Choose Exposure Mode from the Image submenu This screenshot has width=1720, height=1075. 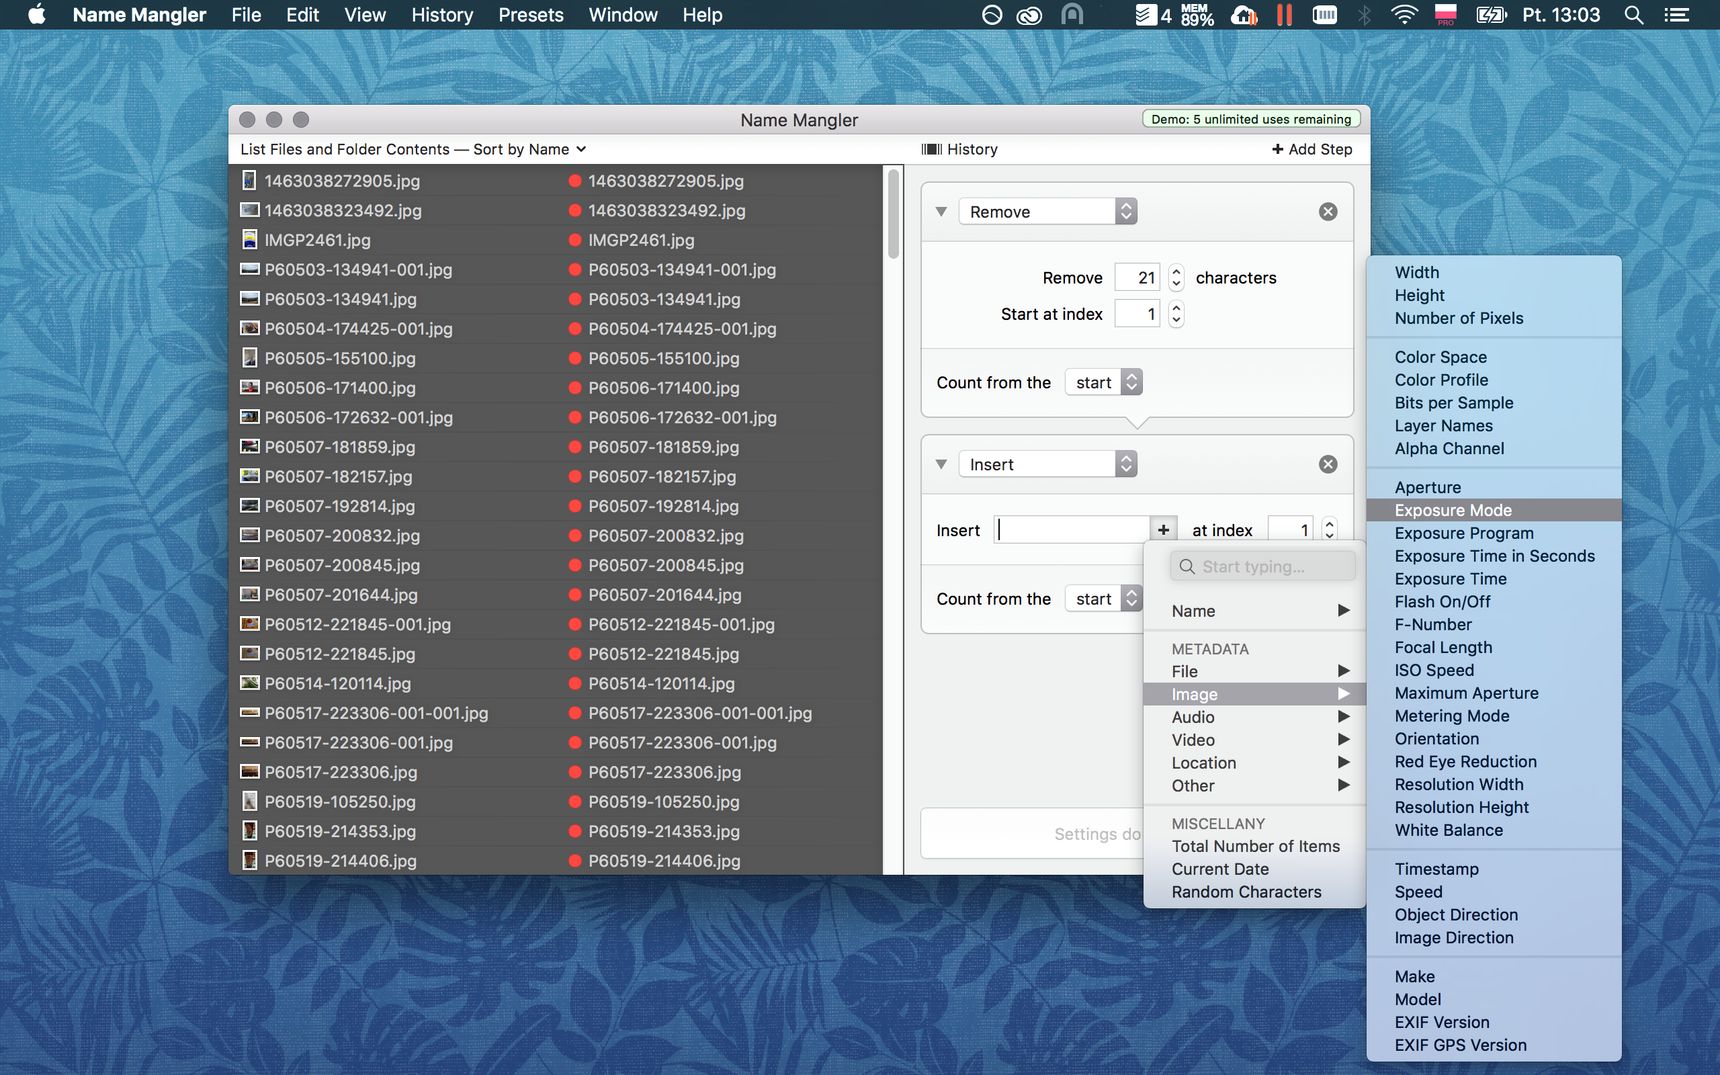1493,510
